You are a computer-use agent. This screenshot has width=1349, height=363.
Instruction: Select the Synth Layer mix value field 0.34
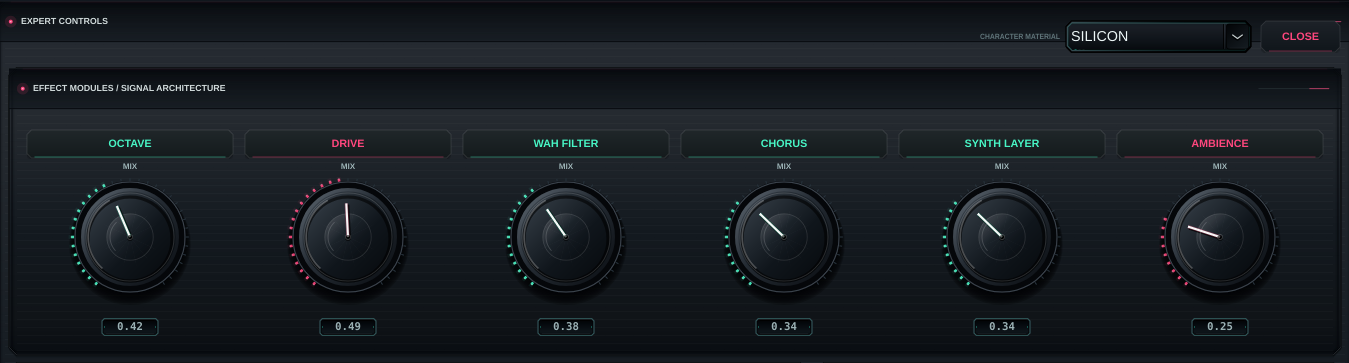pos(1002,326)
